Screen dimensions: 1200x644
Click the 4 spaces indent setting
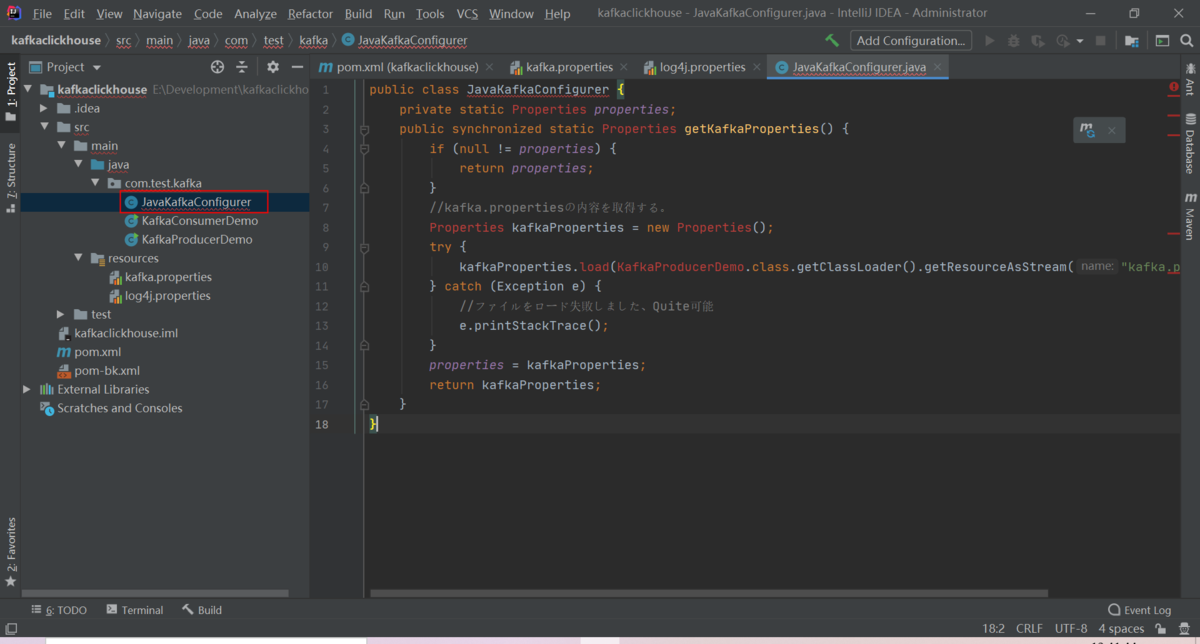[x=1121, y=629]
